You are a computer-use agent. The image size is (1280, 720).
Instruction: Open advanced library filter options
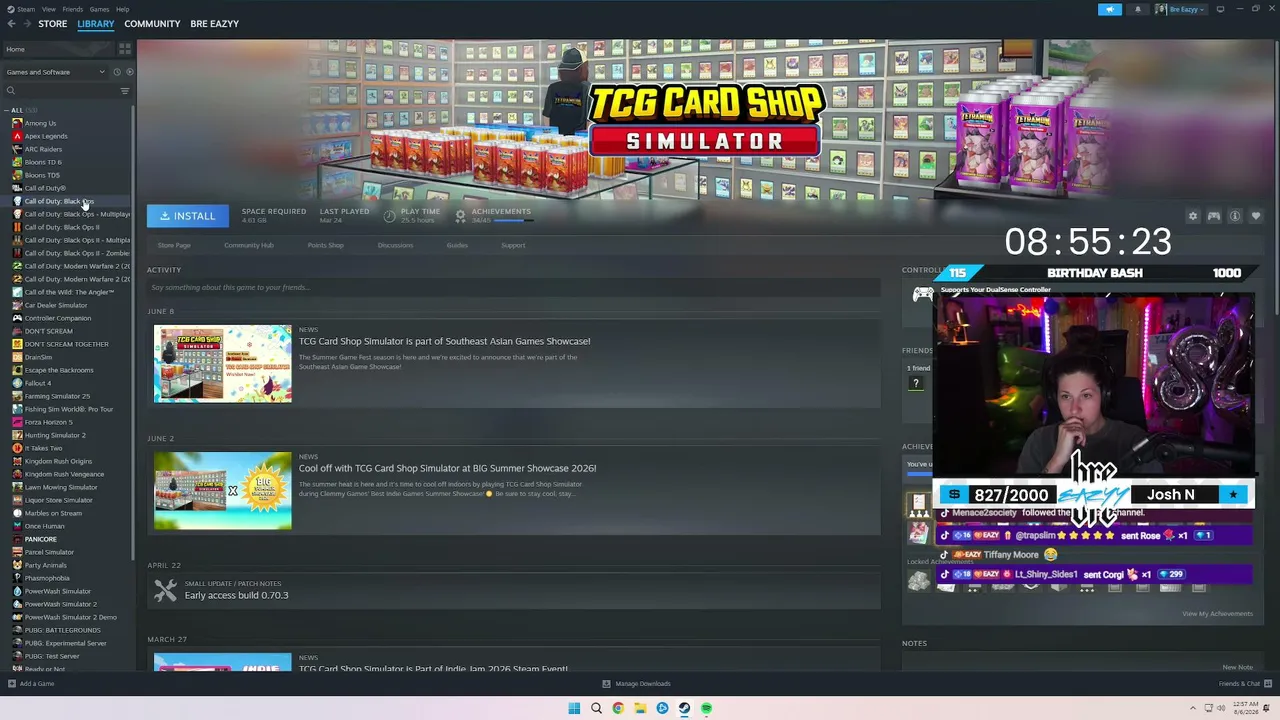pyautogui.click(x=125, y=91)
